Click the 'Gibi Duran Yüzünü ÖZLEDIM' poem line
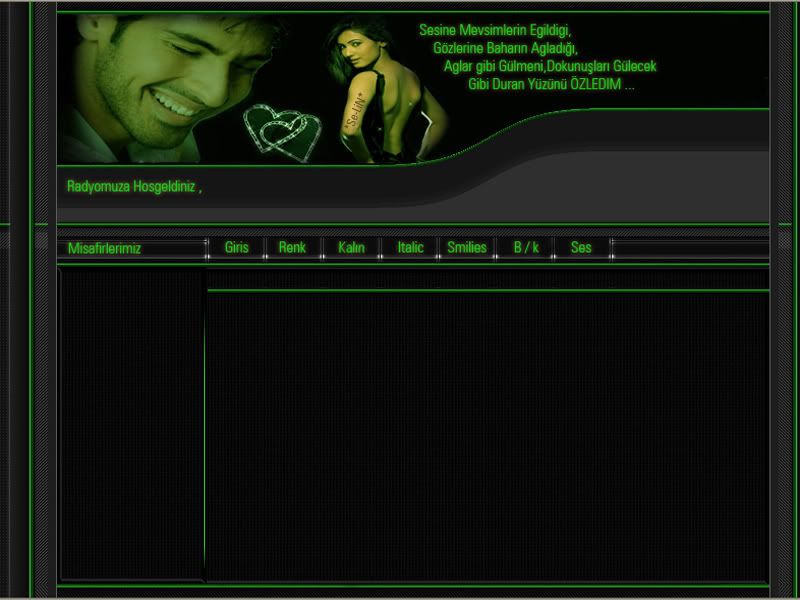 click(551, 85)
